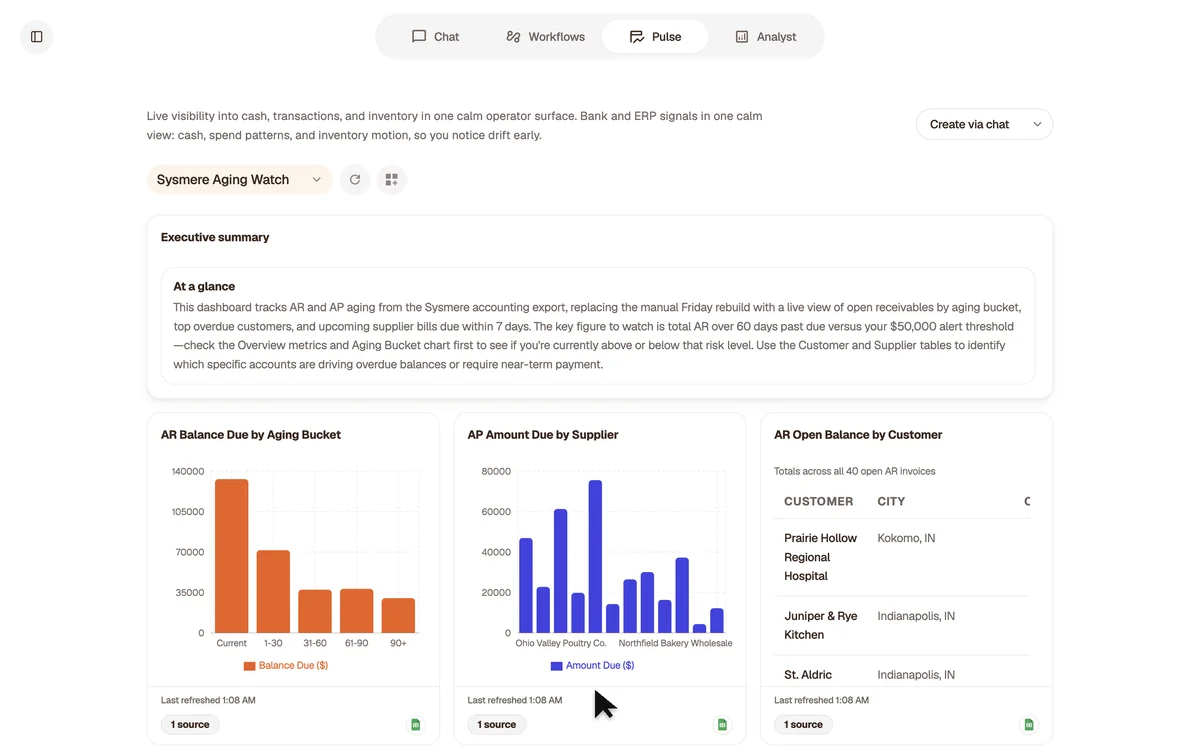Image resolution: width=1200 pixels, height=750 pixels.
Task: Expand the Sysmere Aging Watch dropdown
Action: point(240,180)
